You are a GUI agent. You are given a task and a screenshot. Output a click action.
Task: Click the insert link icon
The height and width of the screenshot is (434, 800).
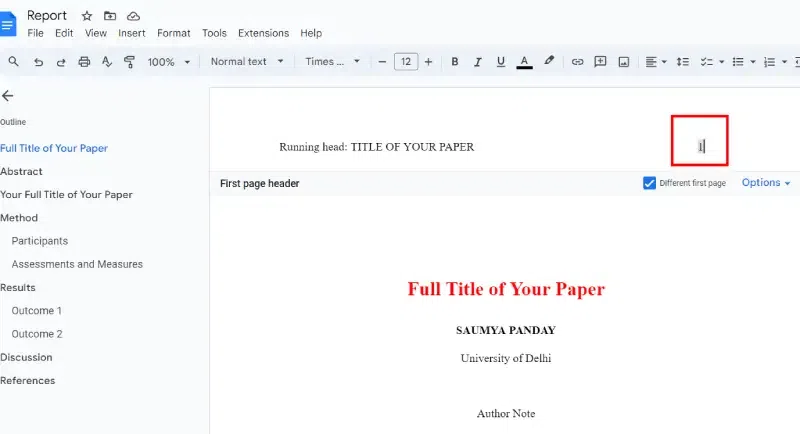[577, 62]
